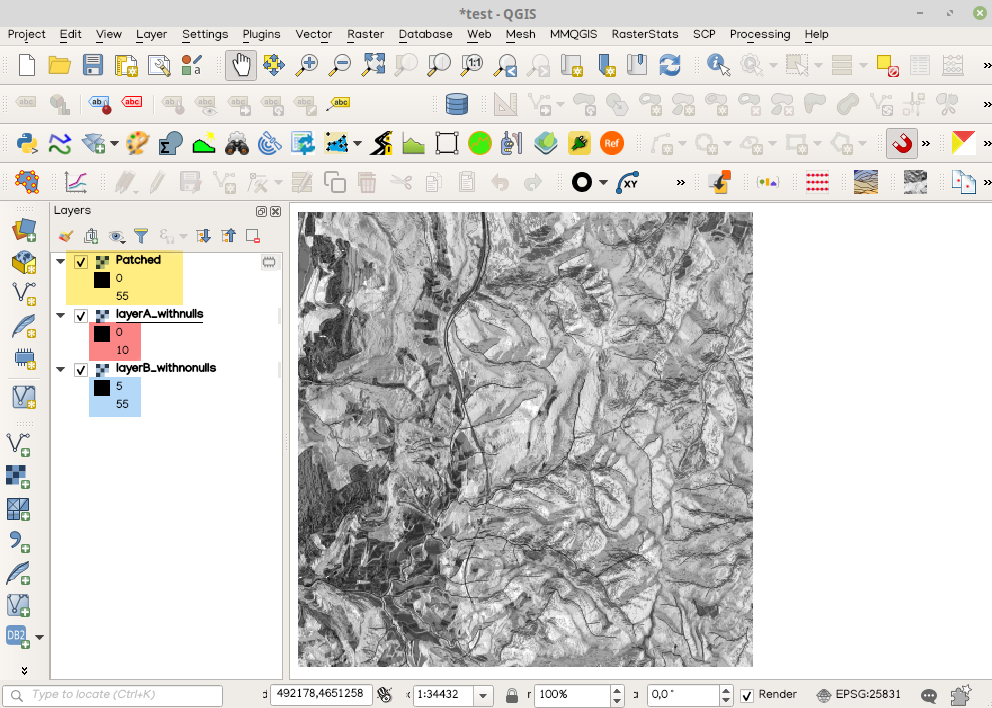
Task: Refresh the map canvas
Action: [669, 65]
